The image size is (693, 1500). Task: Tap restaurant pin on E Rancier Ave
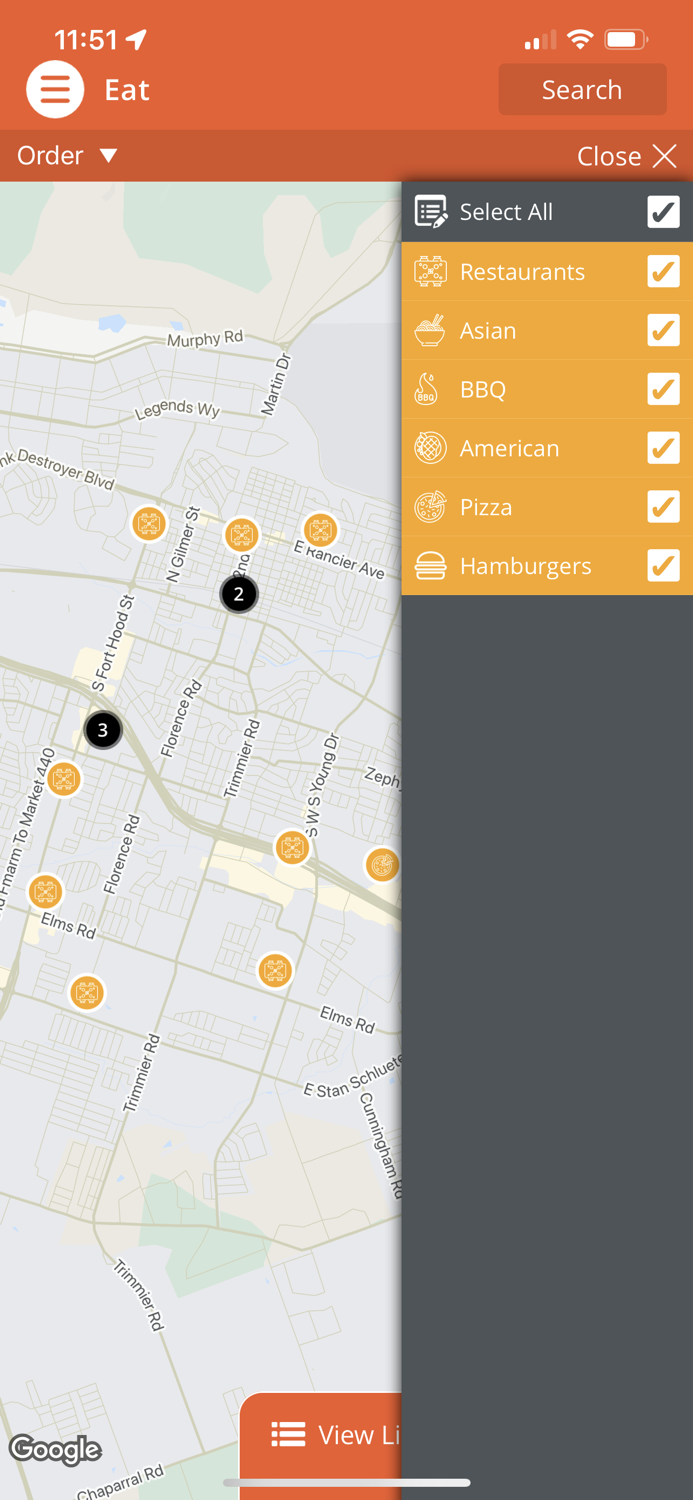tap(320, 530)
